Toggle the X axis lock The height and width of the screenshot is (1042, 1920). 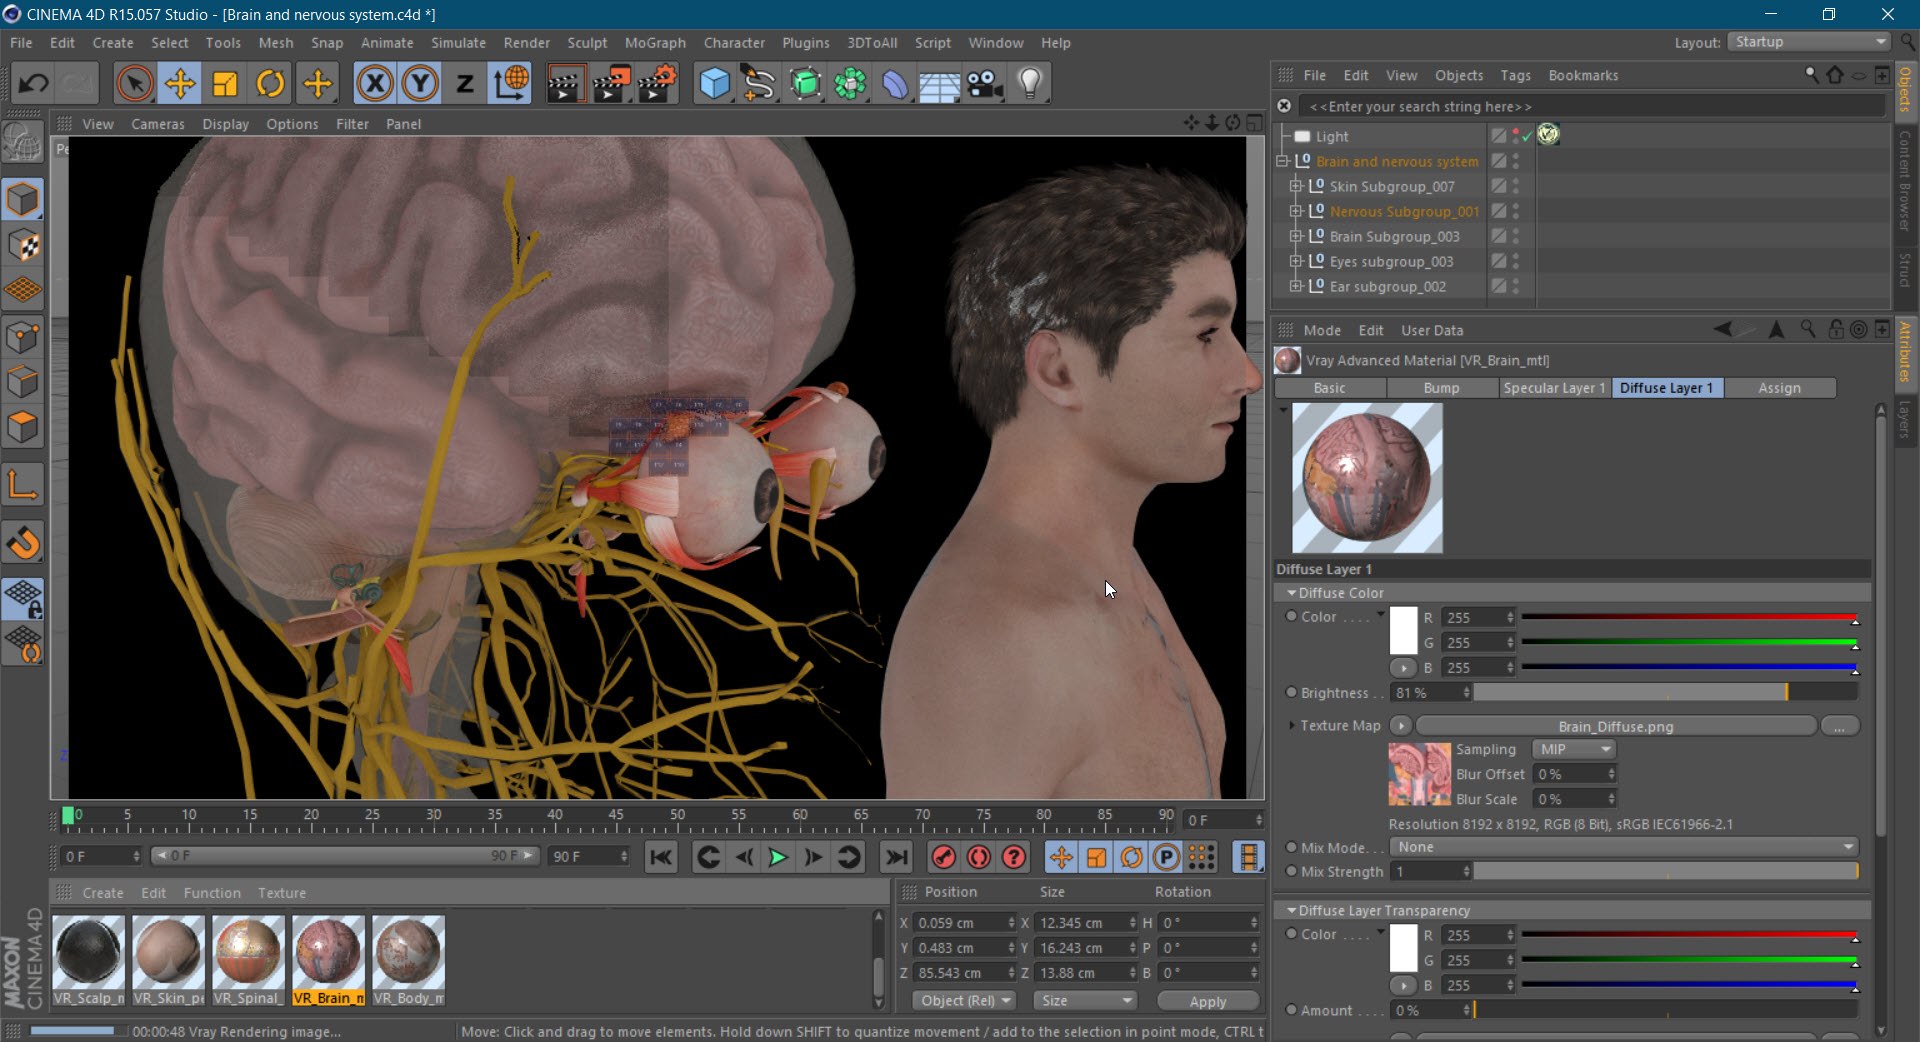pyautogui.click(x=375, y=84)
